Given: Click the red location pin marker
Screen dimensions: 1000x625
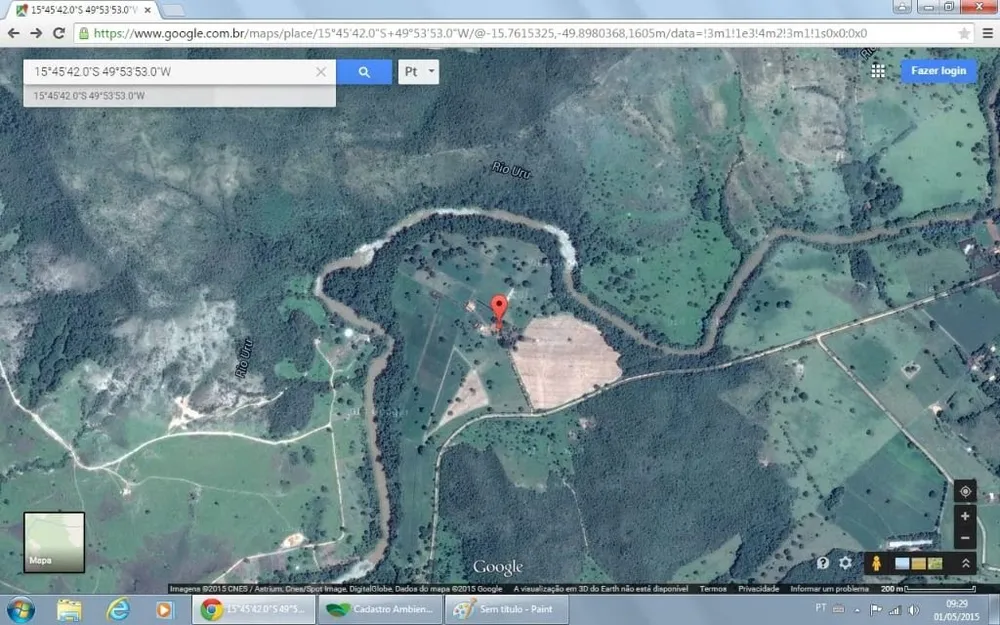Looking at the screenshot, I should (499, 309).
